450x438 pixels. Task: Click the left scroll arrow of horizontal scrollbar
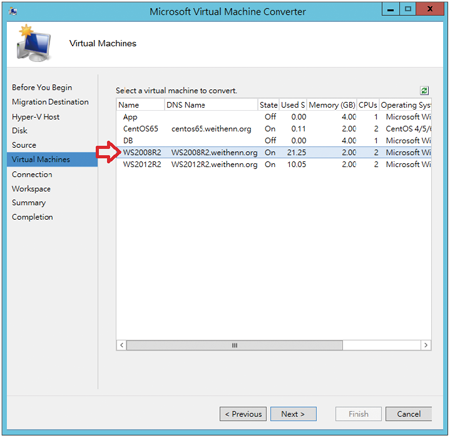tap(122, 345)
